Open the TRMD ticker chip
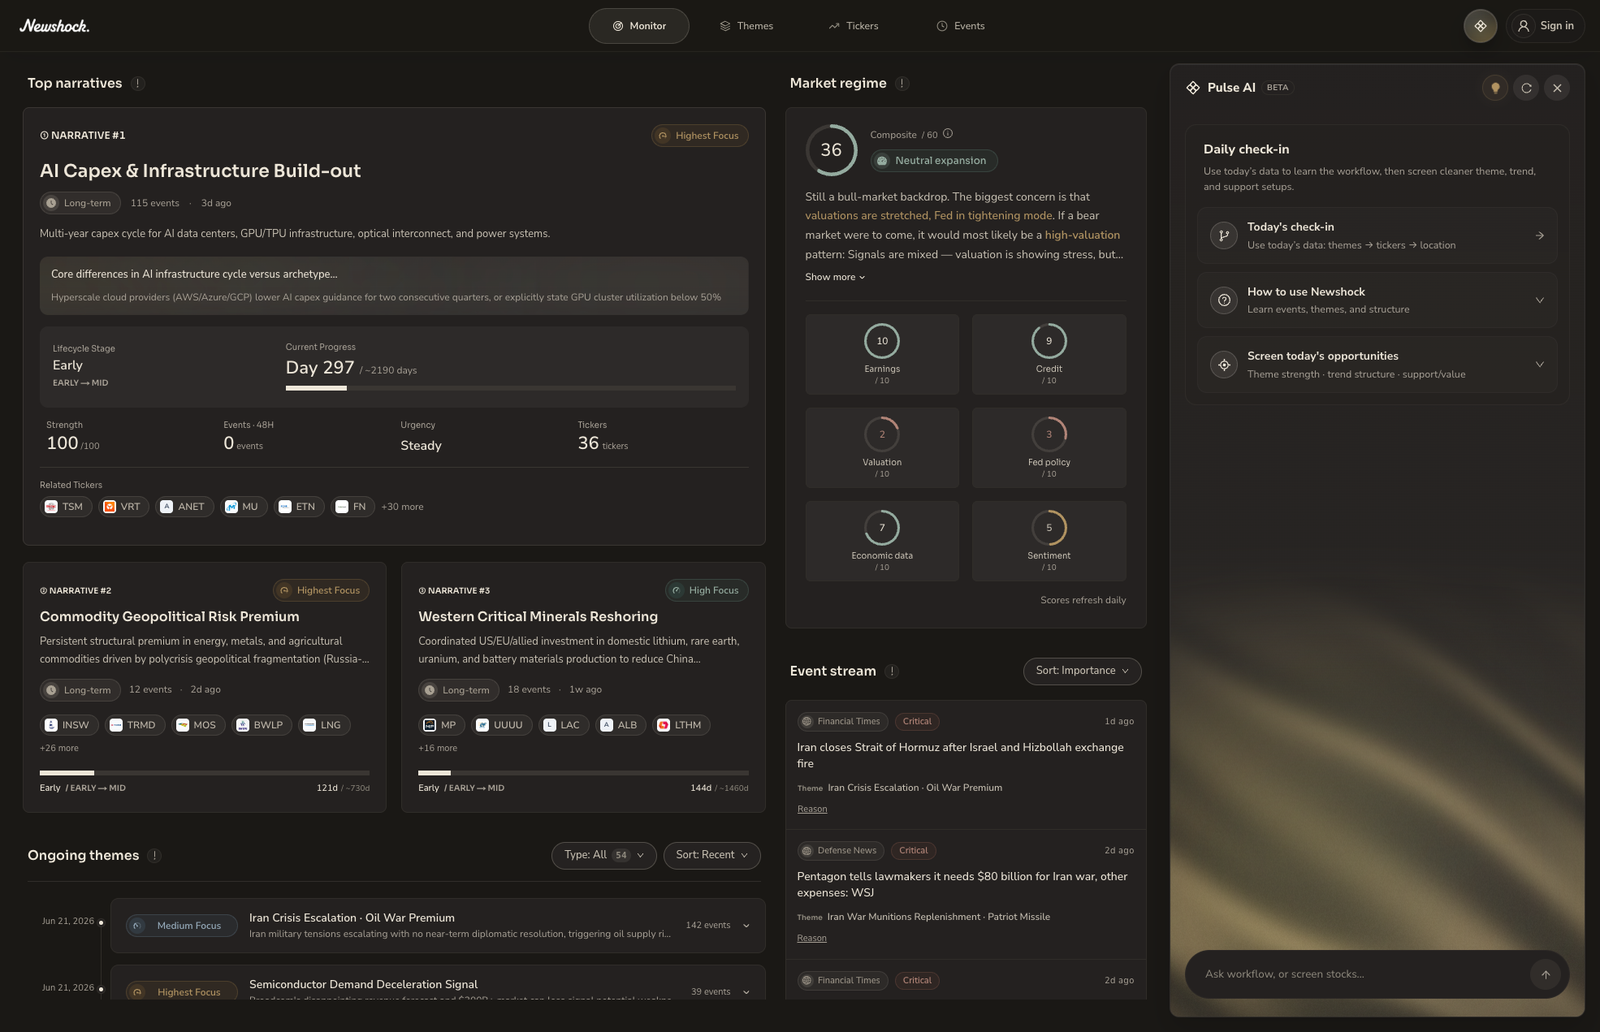Image resolution: width=1600 pixels, height=1032 pixels. click(x=134, y=725)
